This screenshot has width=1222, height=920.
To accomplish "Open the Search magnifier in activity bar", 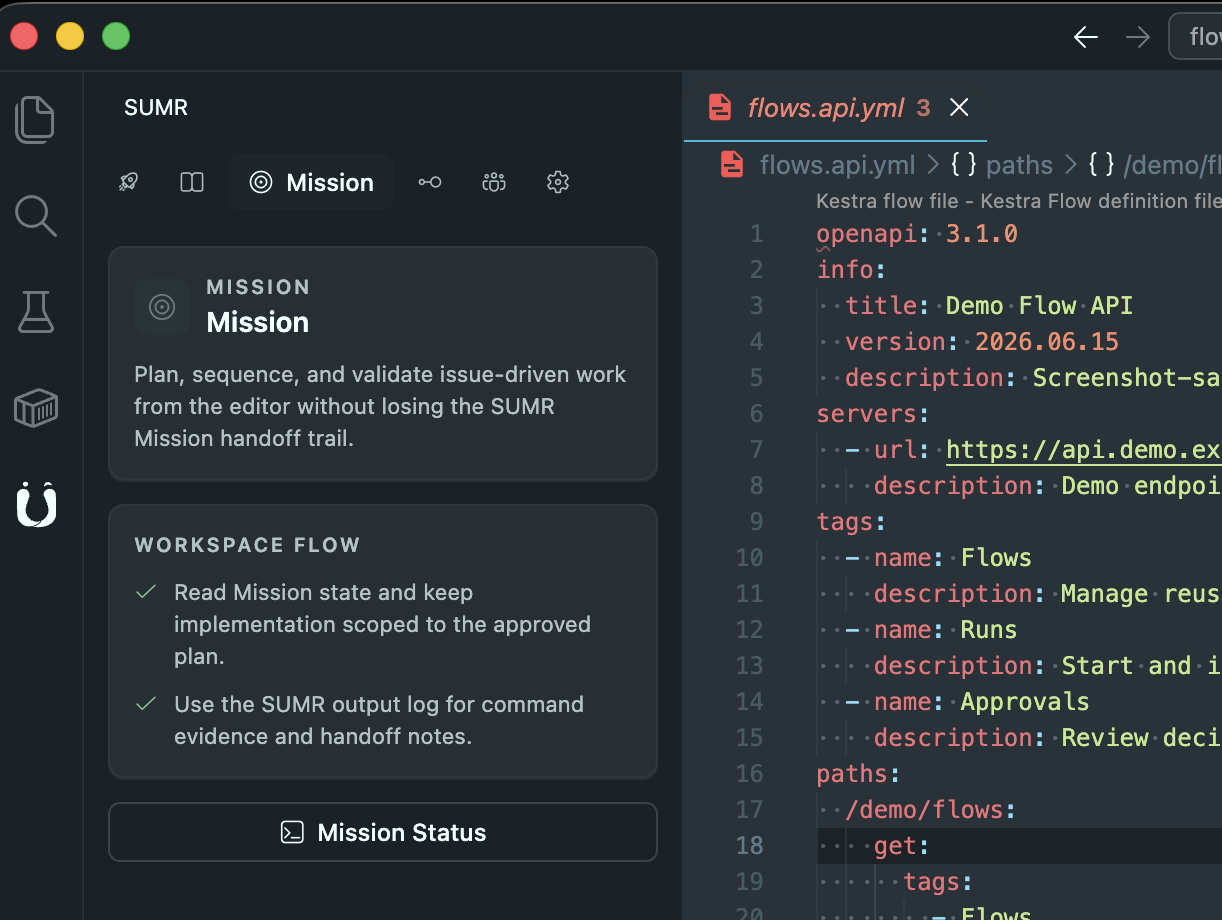I will coord(35,216).
